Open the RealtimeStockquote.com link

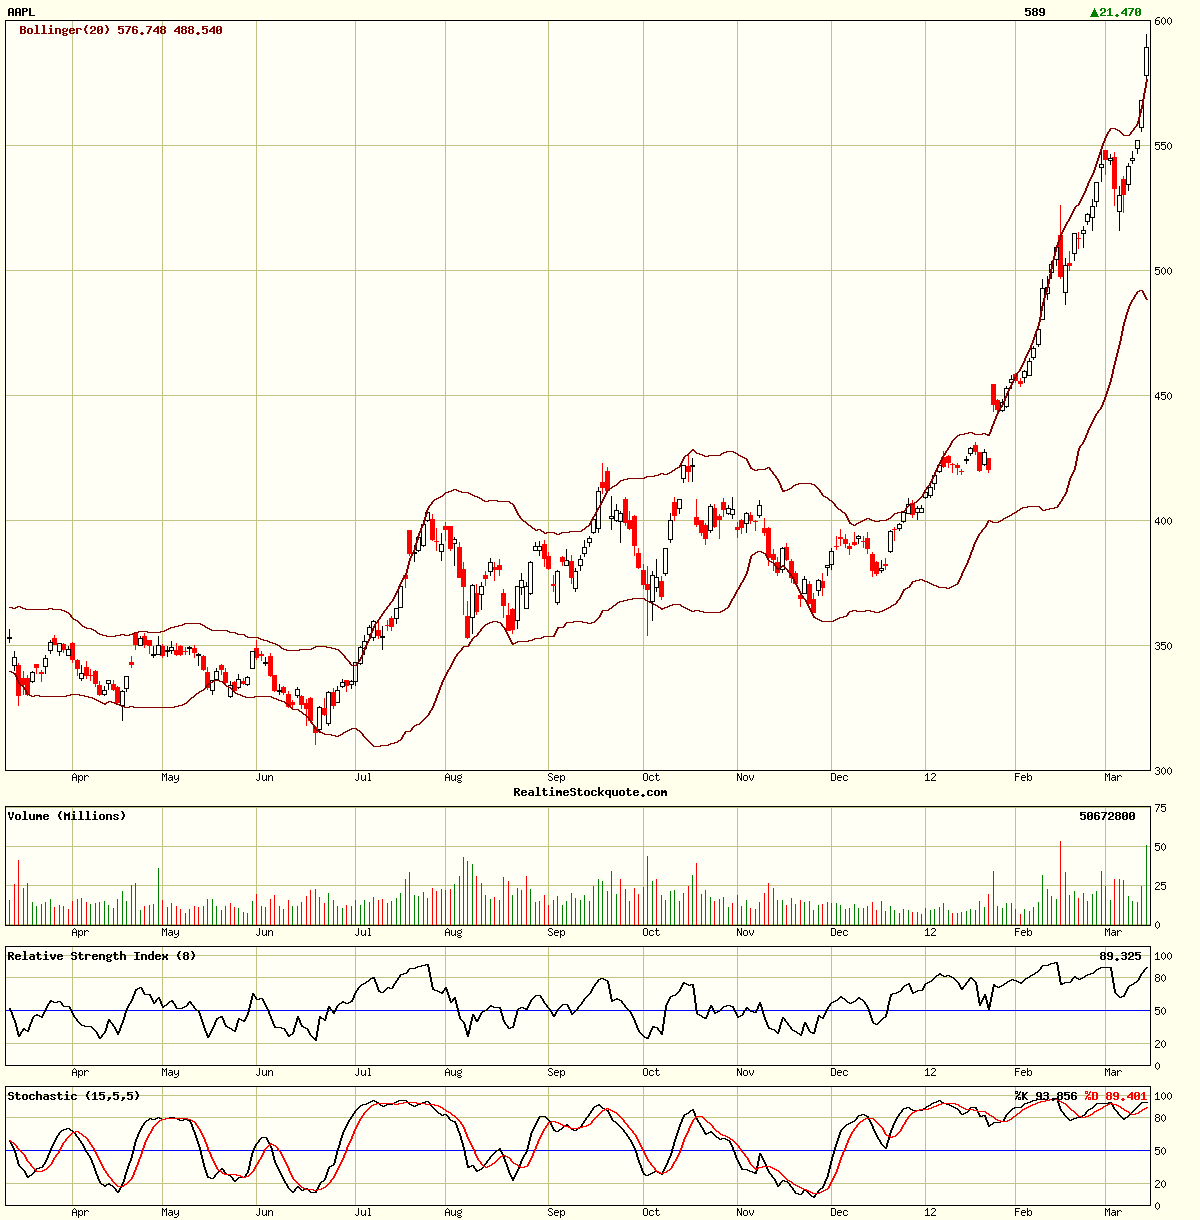[x=590, y=791]
